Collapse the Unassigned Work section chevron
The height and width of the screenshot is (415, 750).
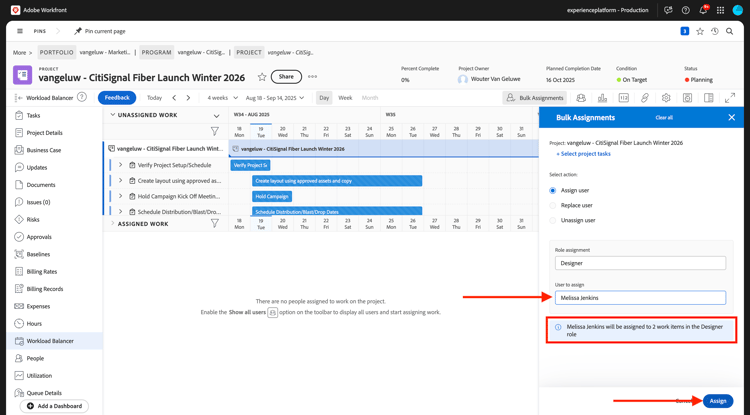click(113, 115)
